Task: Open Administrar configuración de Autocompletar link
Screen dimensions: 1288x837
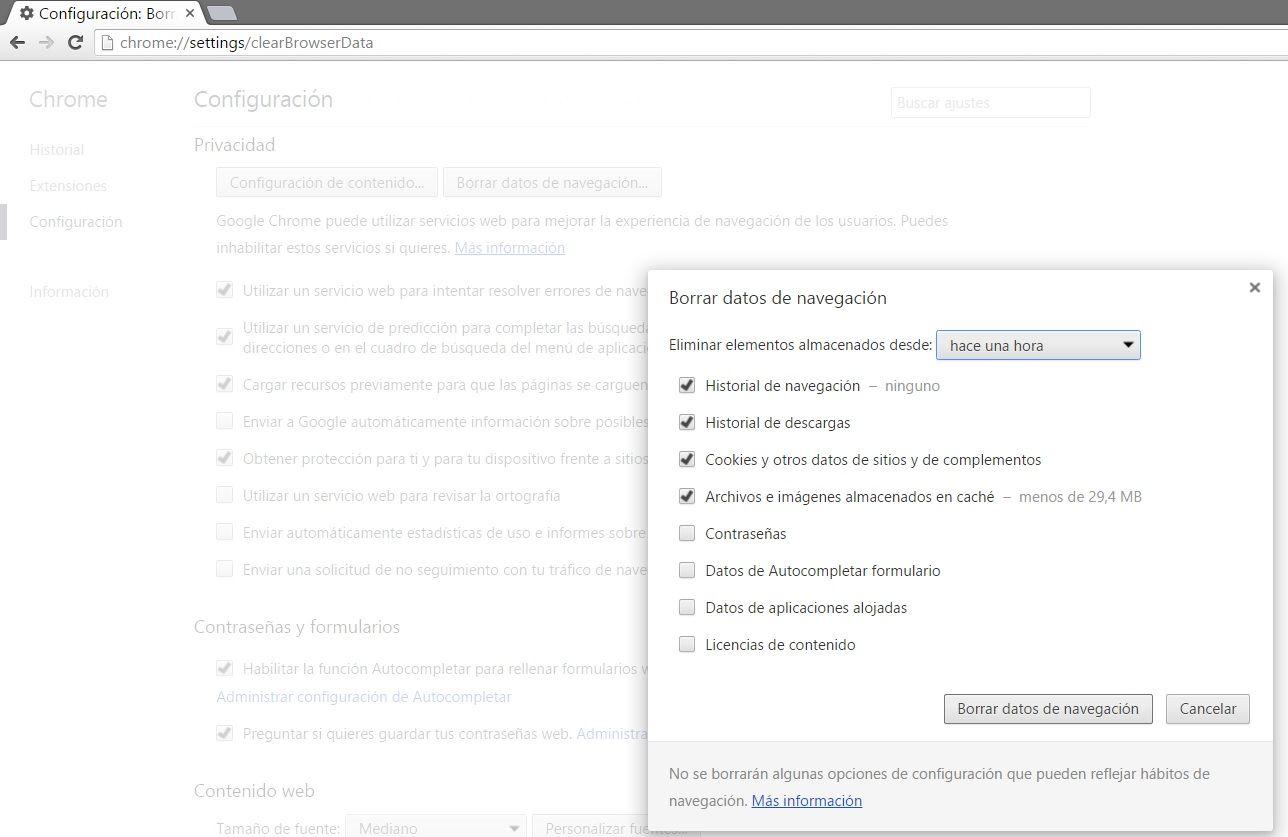Action: (x=364, y=697)
